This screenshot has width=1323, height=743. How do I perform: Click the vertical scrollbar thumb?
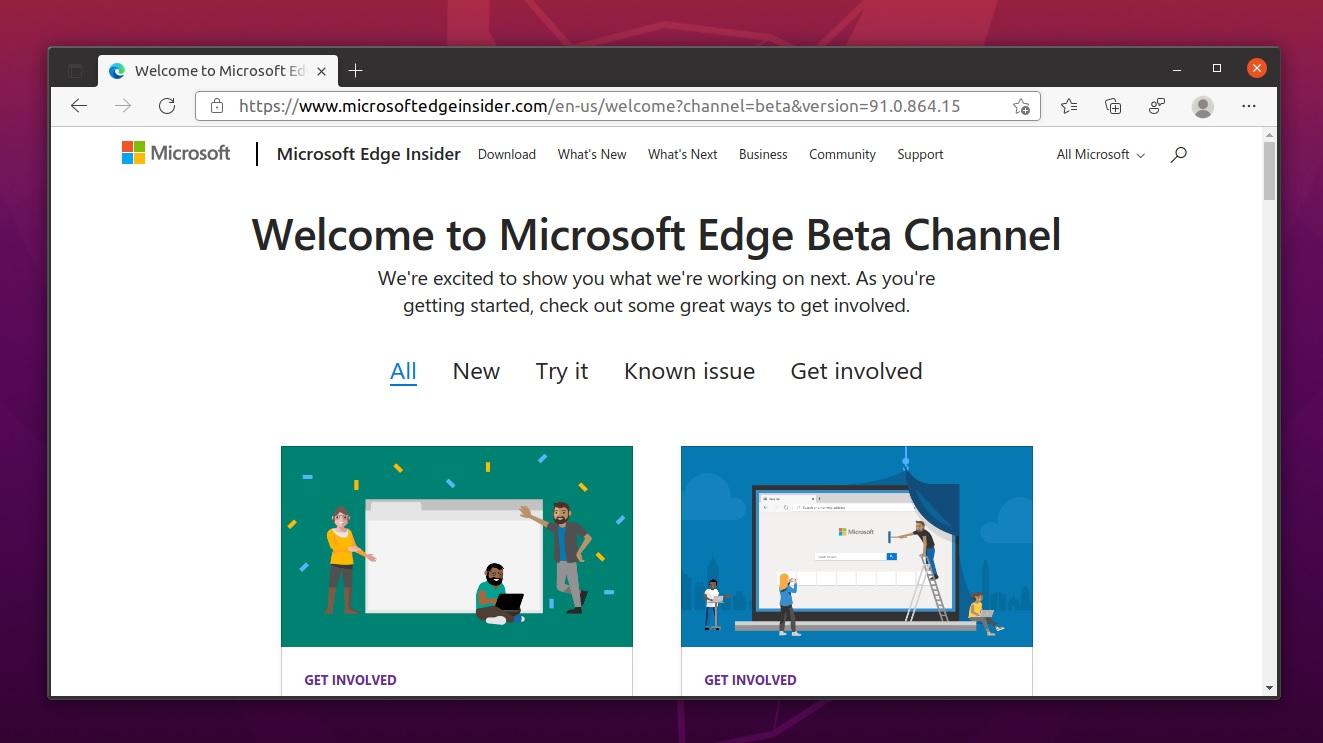[x=1270, y=171]
